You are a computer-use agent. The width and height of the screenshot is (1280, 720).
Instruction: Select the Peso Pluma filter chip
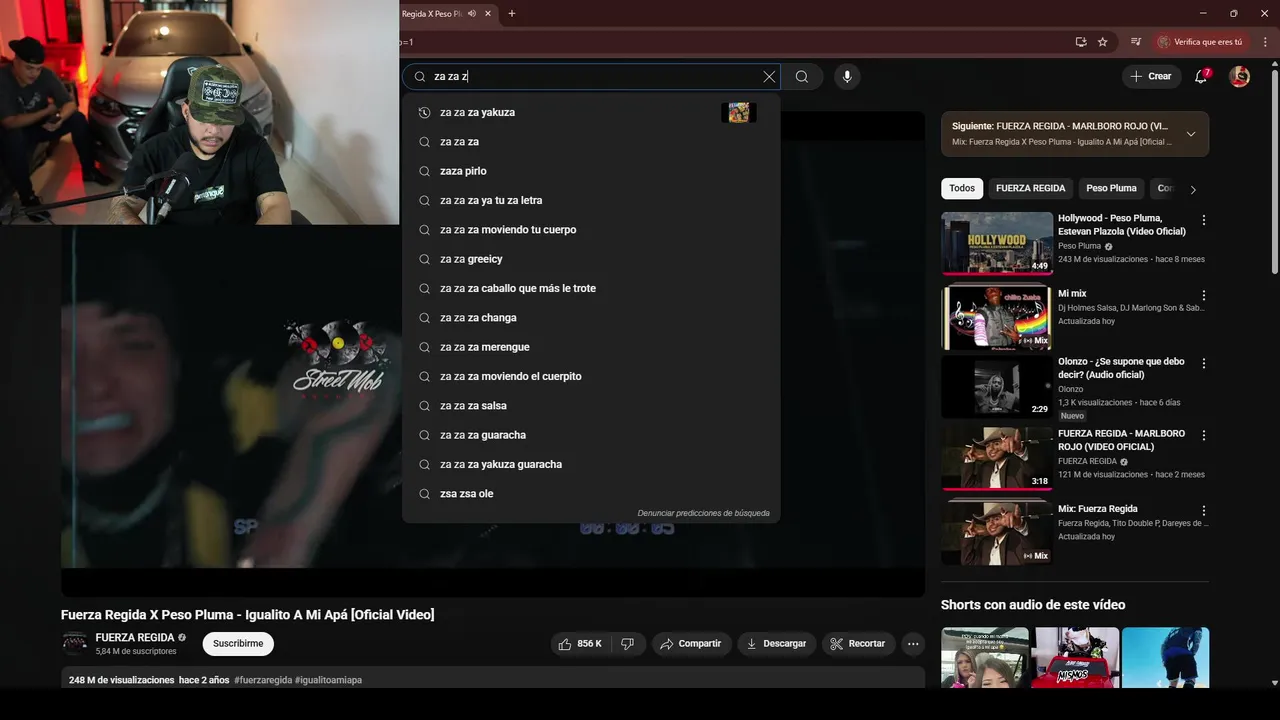tap(1111, 188)
